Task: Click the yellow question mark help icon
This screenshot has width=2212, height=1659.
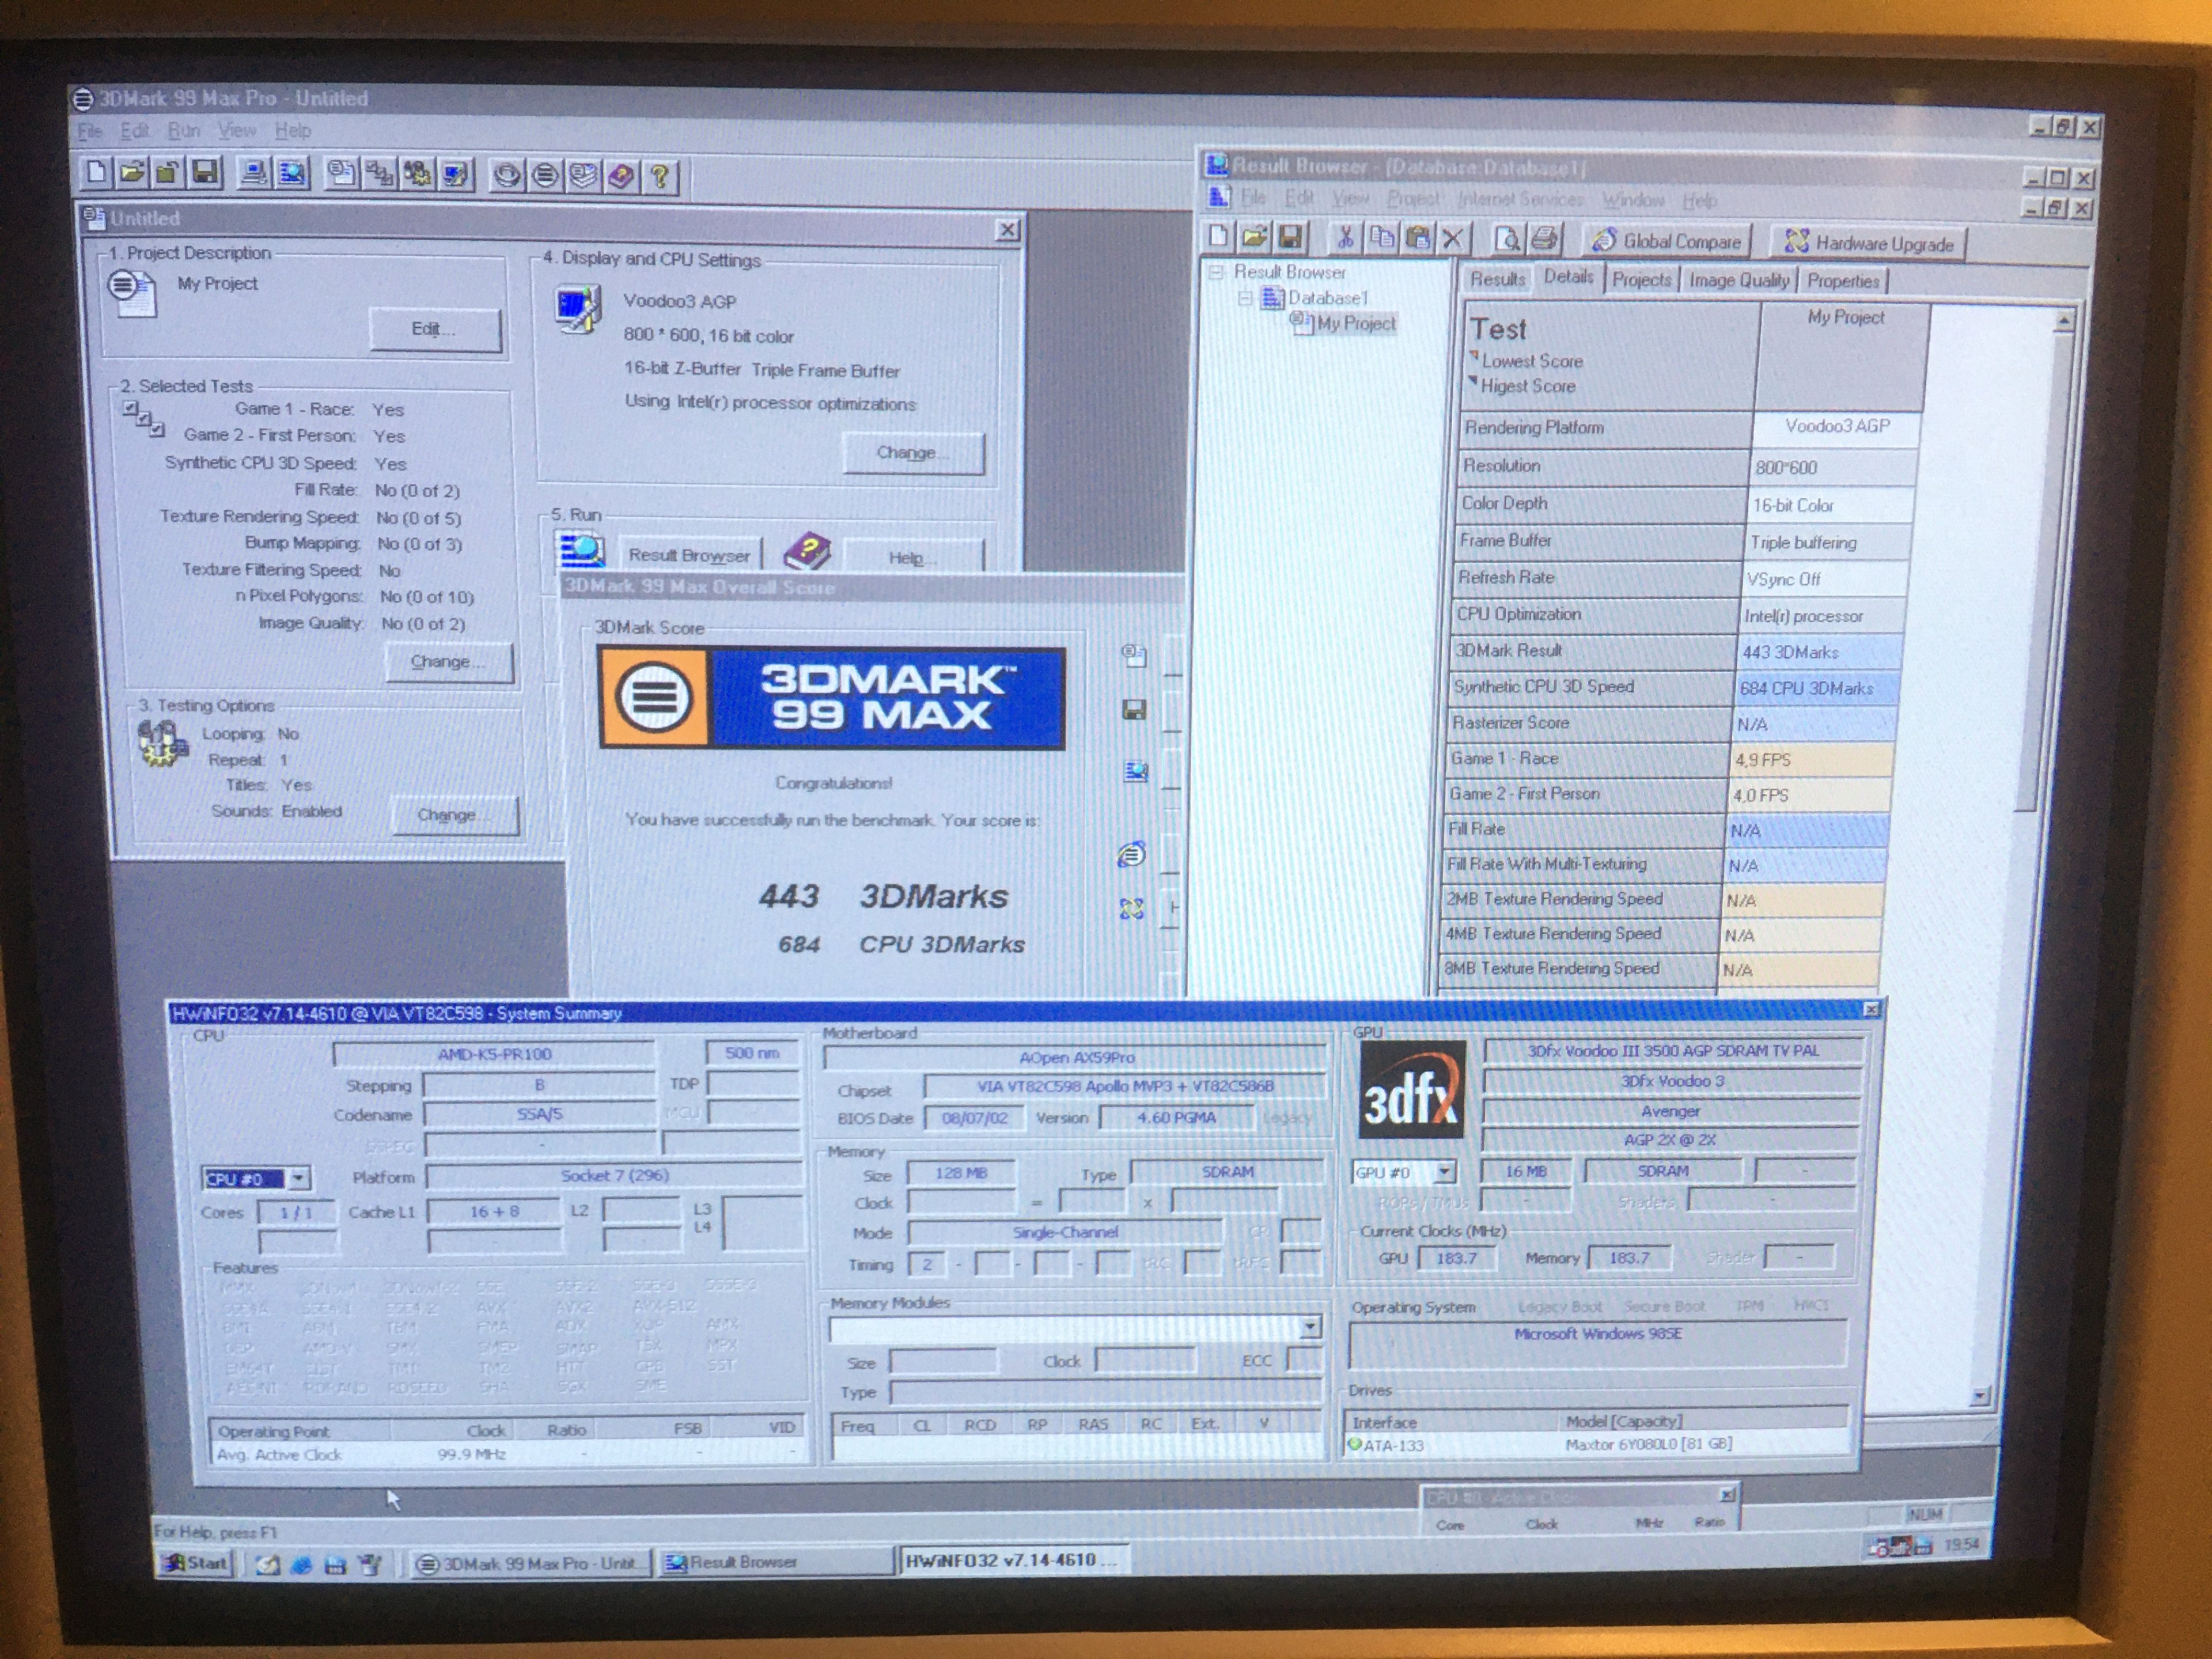Action: [659, 177]
